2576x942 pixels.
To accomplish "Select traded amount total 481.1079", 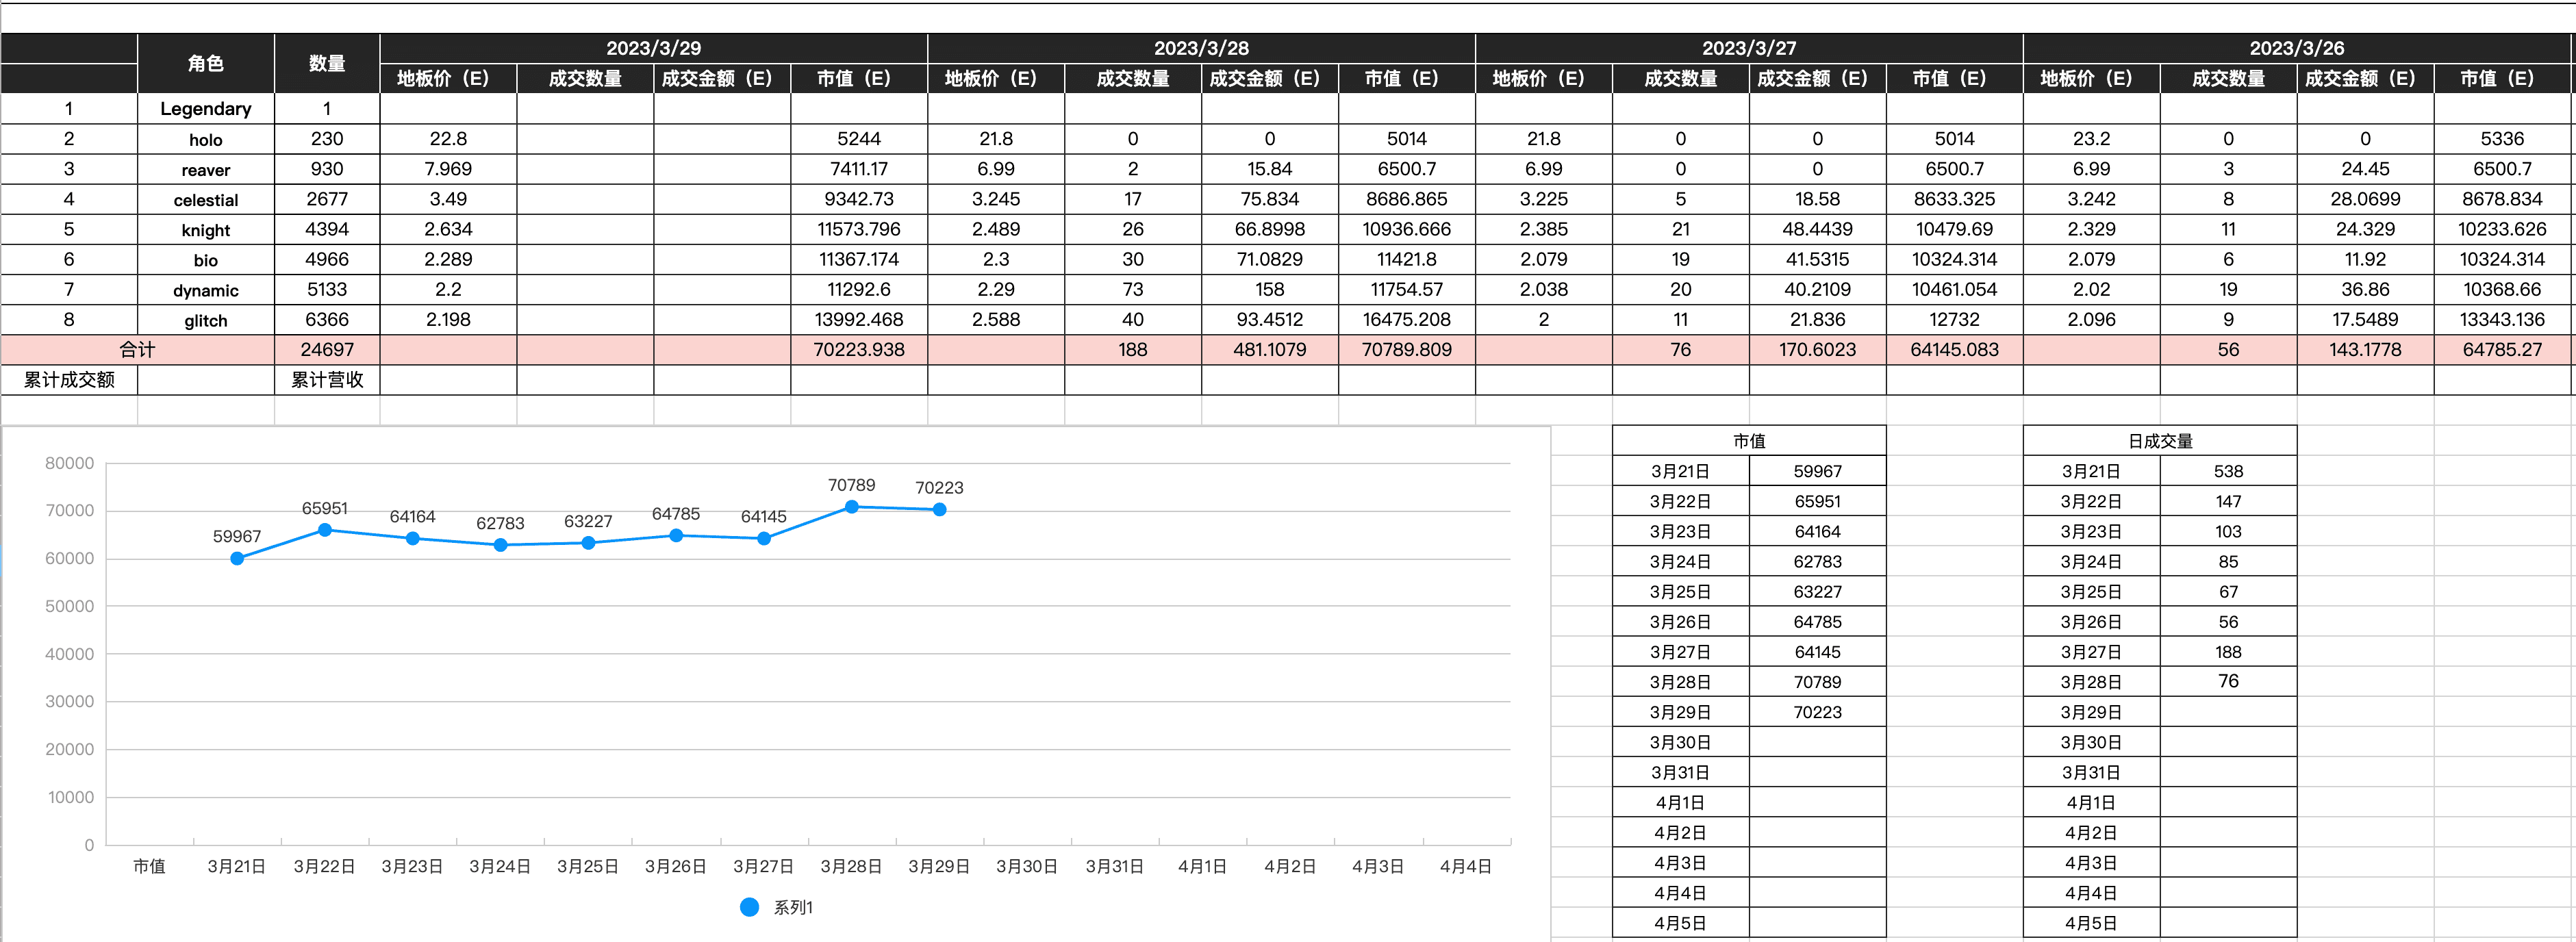I will point(1270,350).
